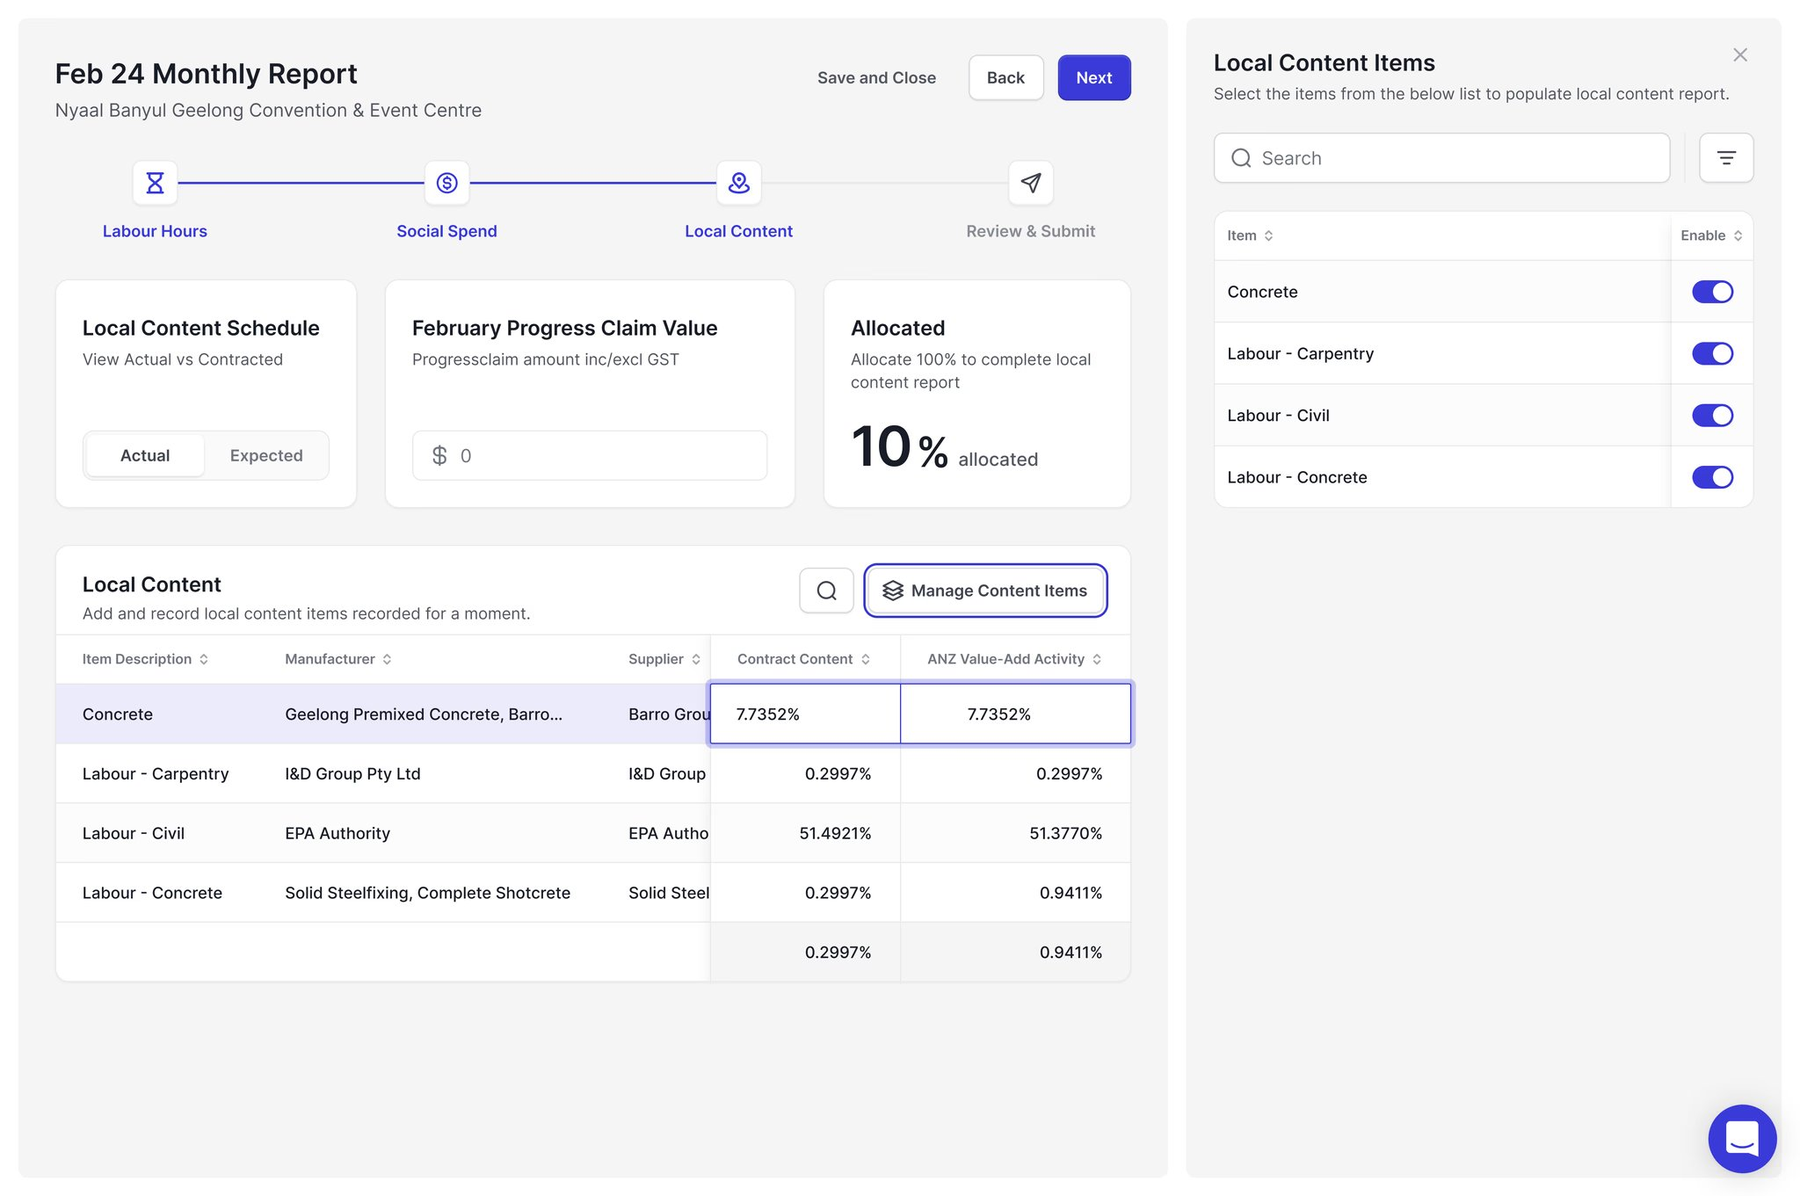Screen dimensions: 1800x1196
Task: Click the Local Content map pin step icon
Action: coord(739,183)
